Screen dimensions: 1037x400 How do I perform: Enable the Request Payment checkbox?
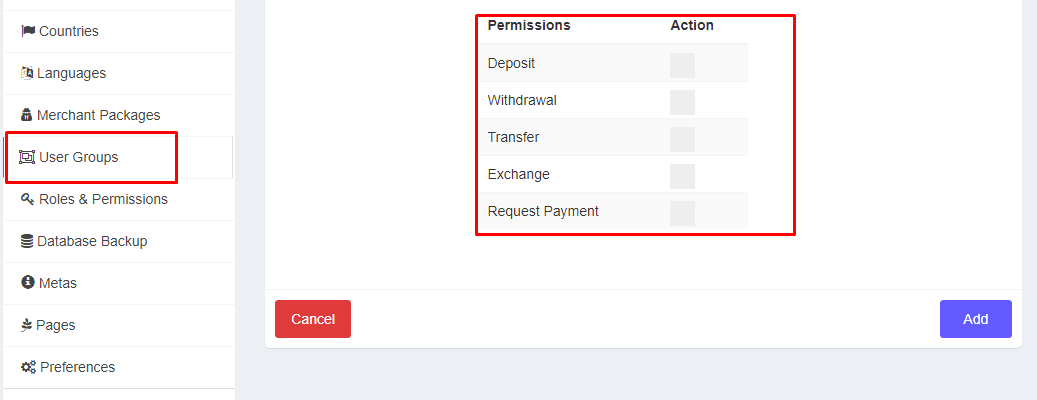pyautogui.click(x=682, y=213)
